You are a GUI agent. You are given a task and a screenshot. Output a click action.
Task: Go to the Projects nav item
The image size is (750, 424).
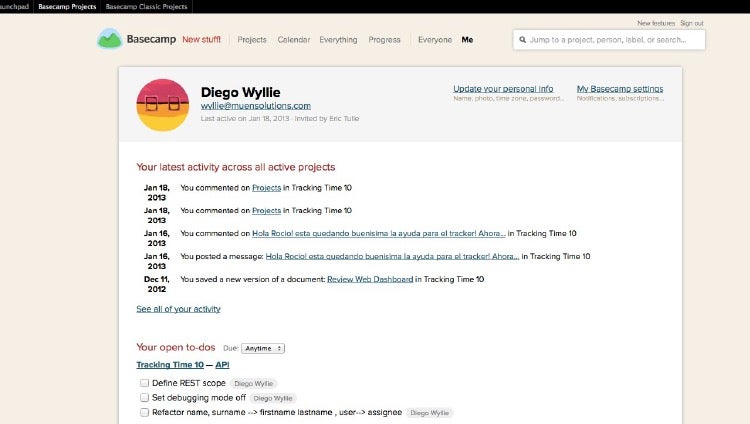(252, 40)
